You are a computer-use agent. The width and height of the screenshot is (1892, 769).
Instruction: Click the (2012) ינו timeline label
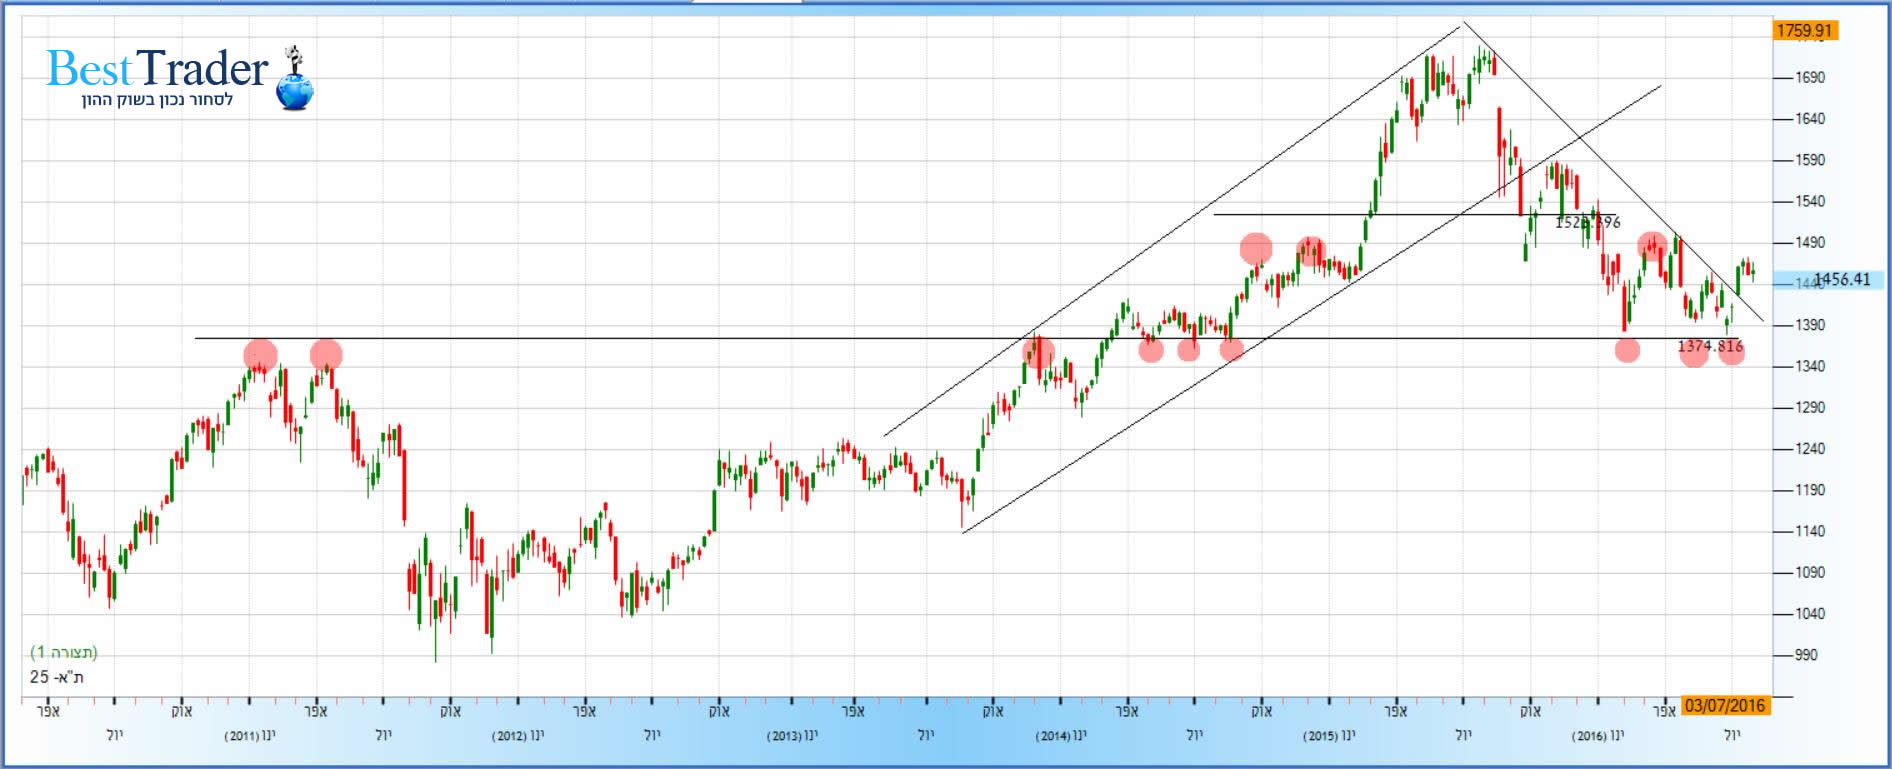click(x=518, y=736)
